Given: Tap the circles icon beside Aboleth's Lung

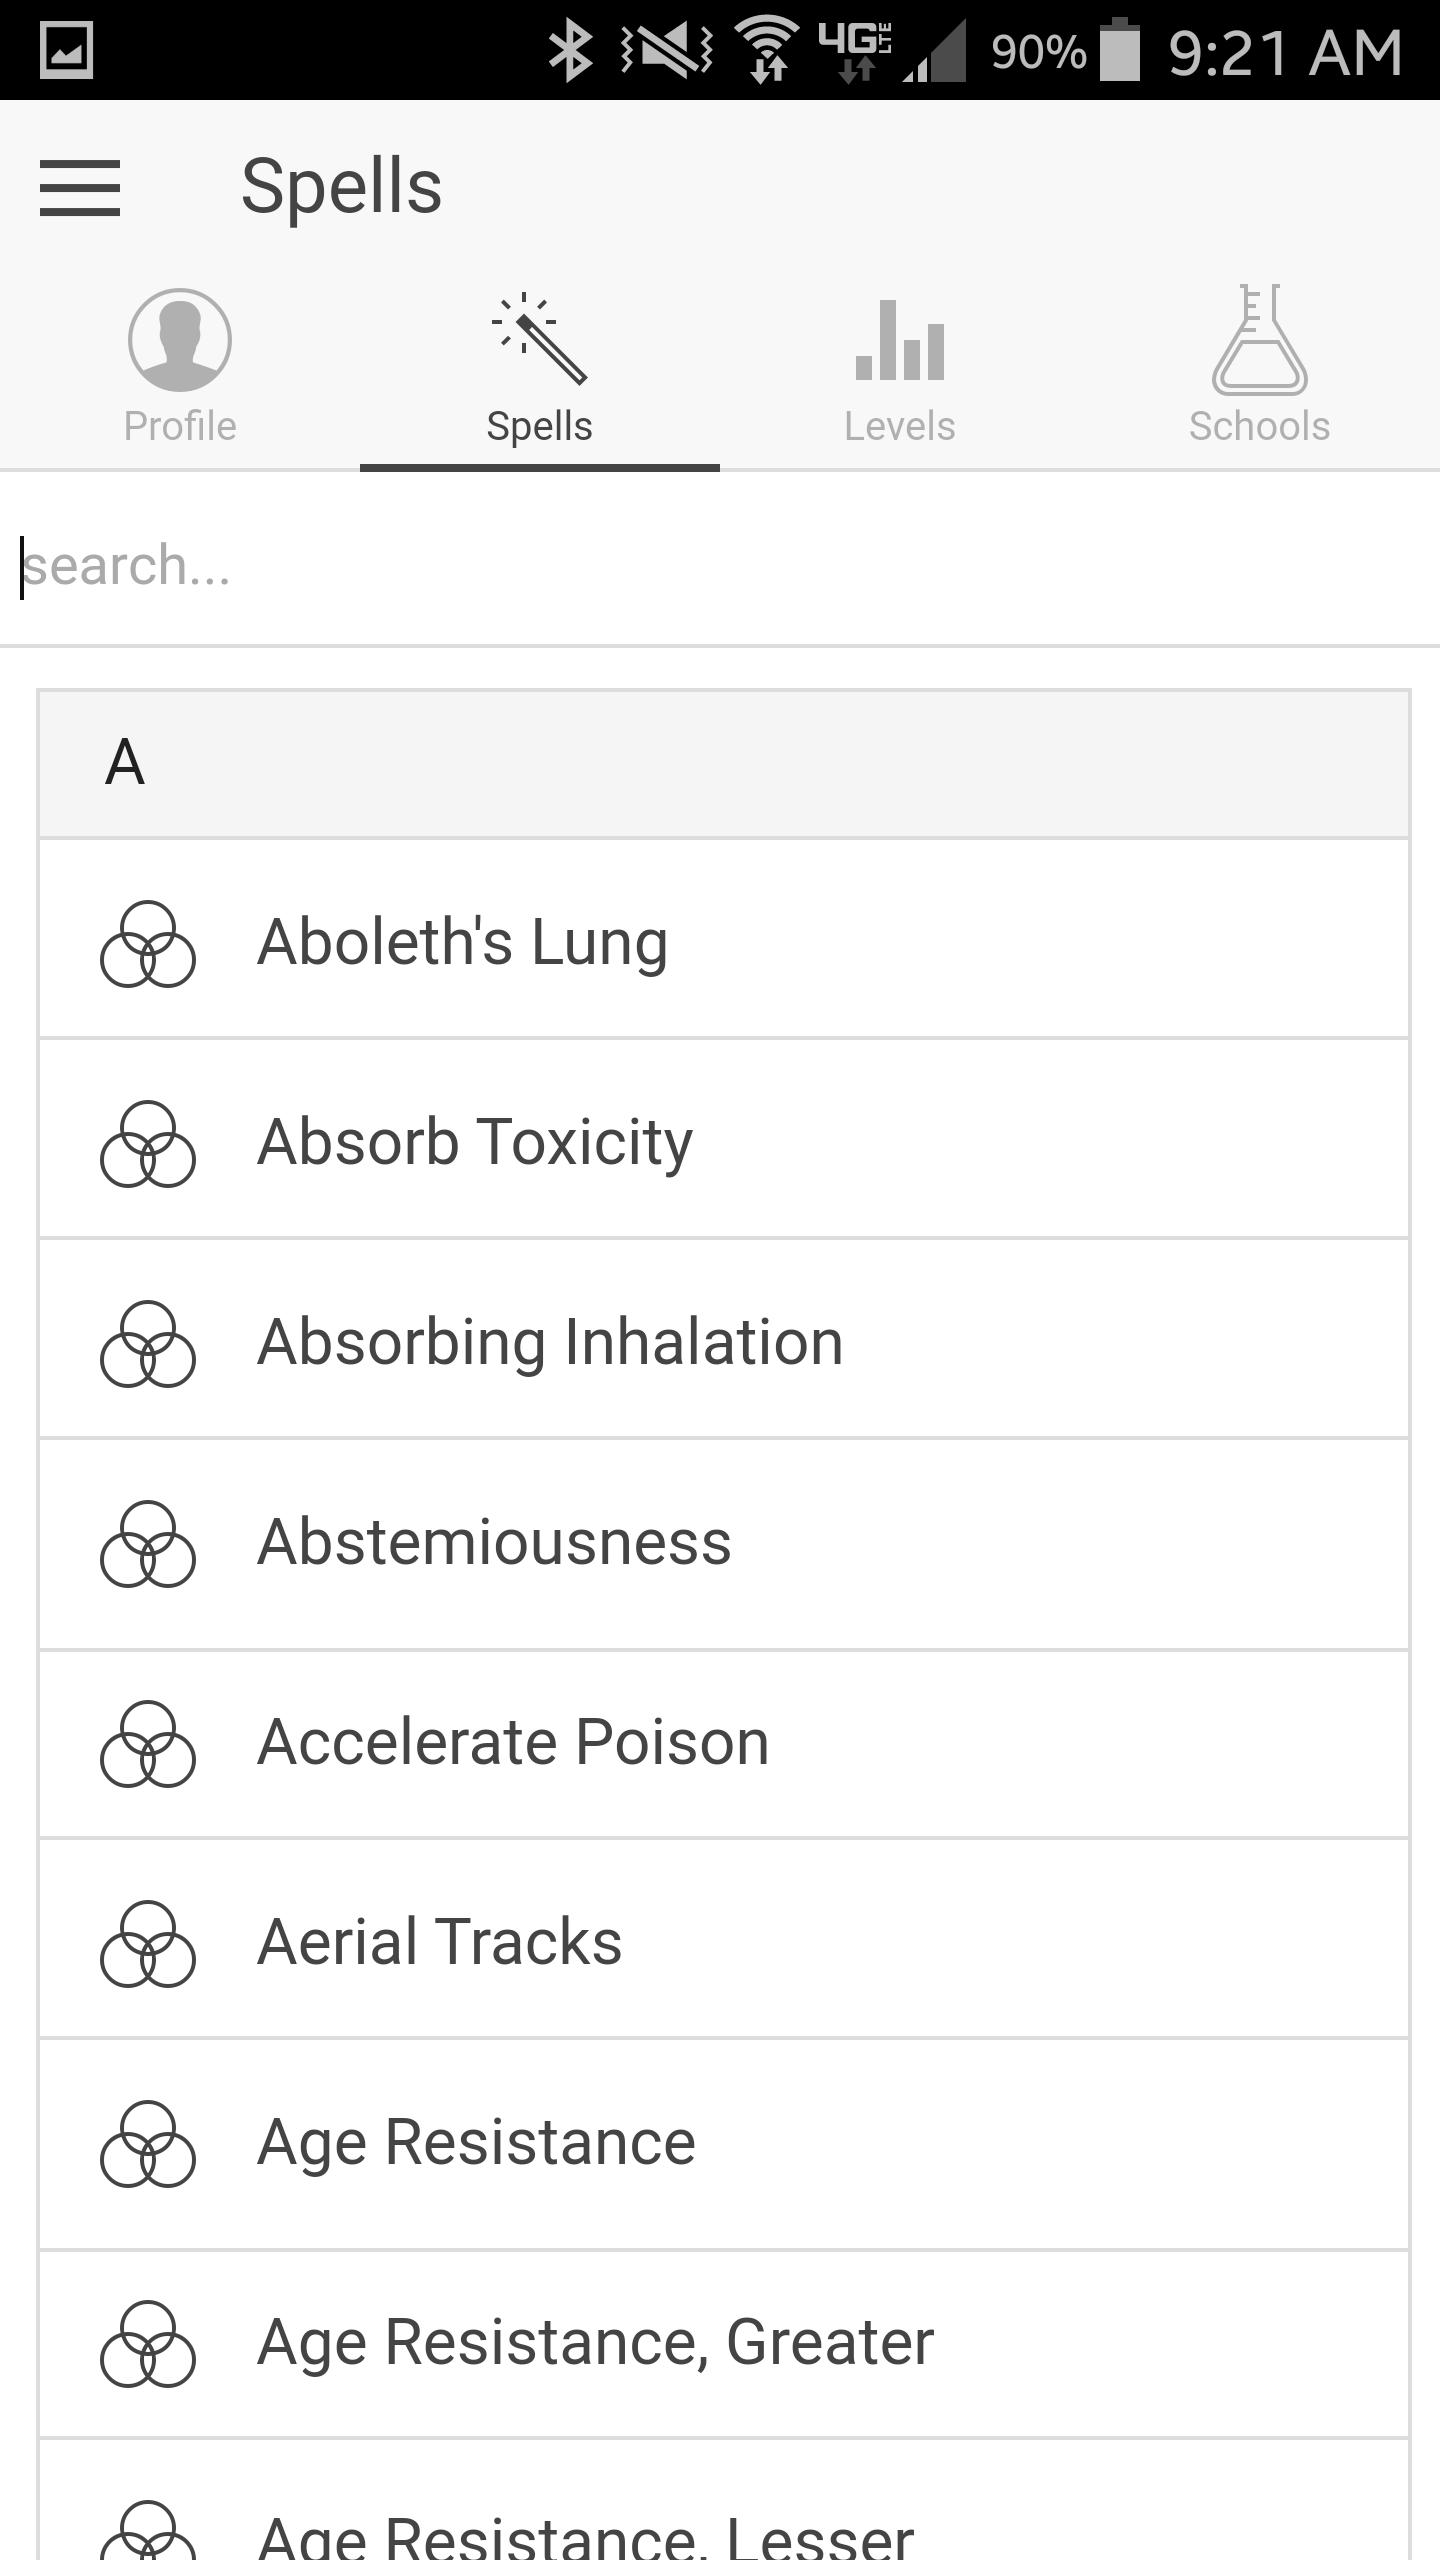Looking at the screenshot, I should (x=148, y=944).
